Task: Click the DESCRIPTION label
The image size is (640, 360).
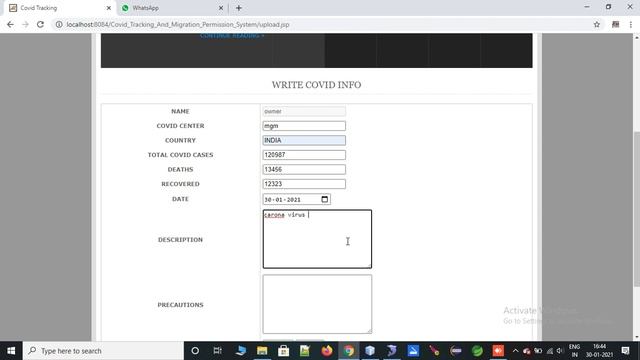Action: pos(180,240)
